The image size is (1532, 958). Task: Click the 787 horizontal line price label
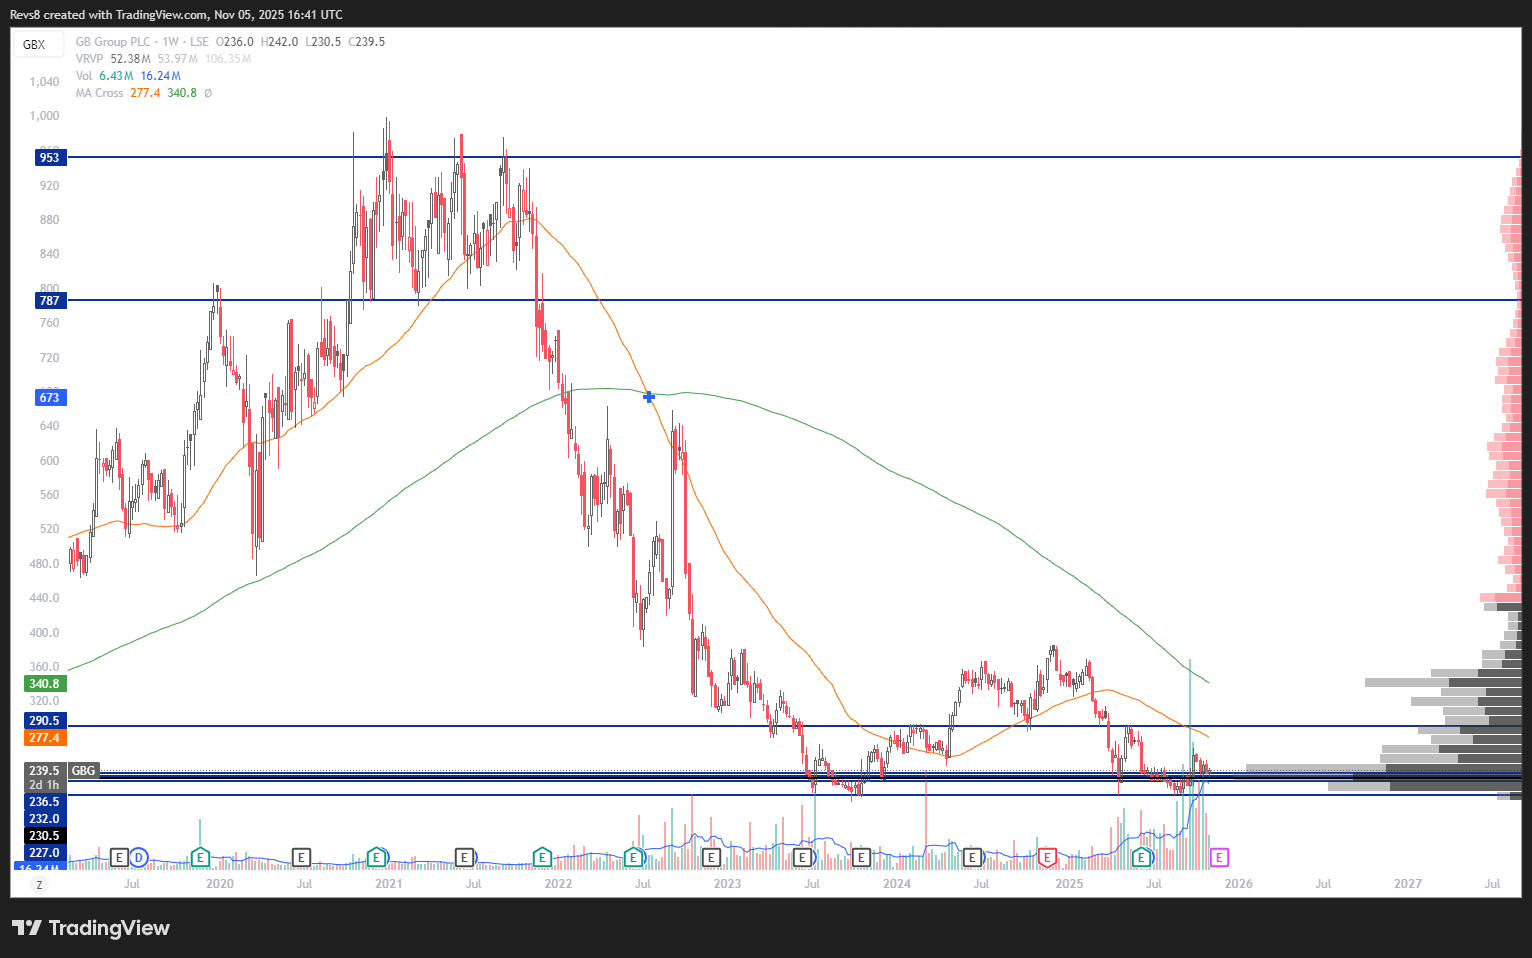(x=49, y=300)
